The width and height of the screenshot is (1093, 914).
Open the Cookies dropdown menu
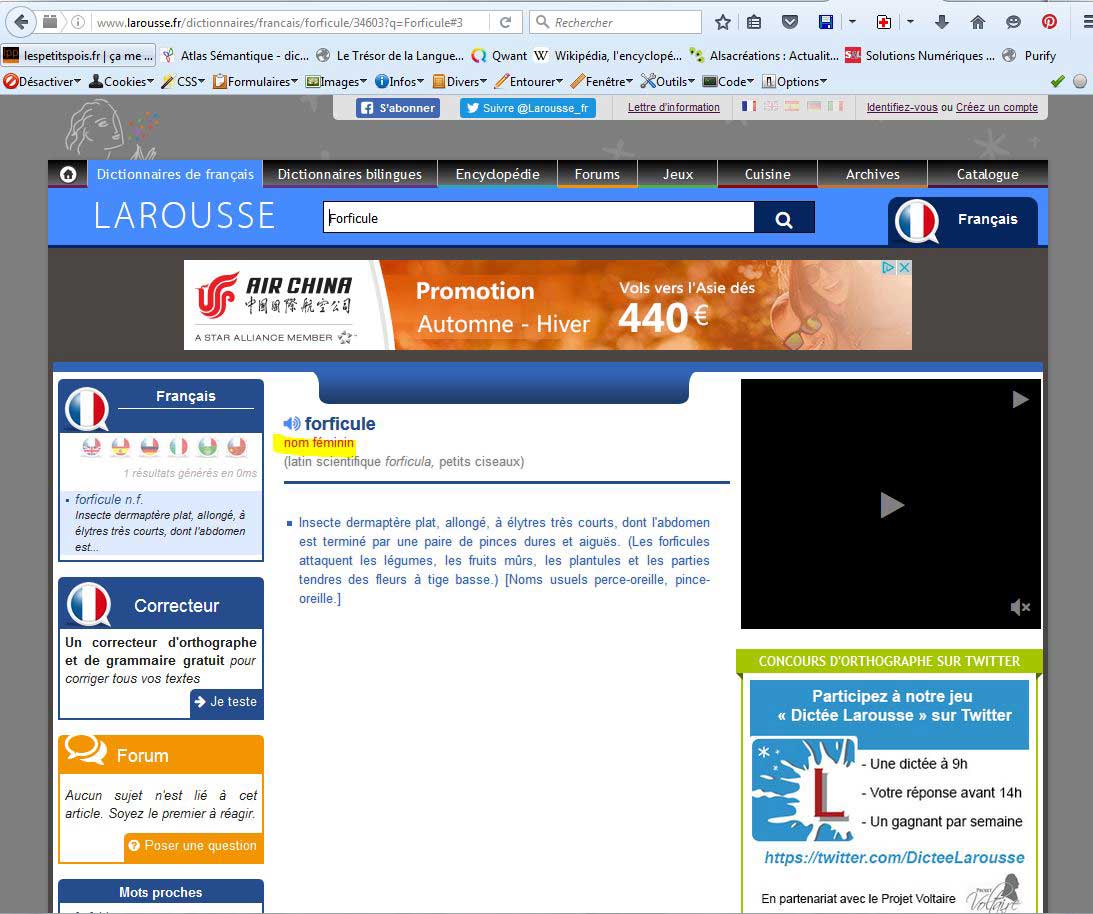click(121, 82)
